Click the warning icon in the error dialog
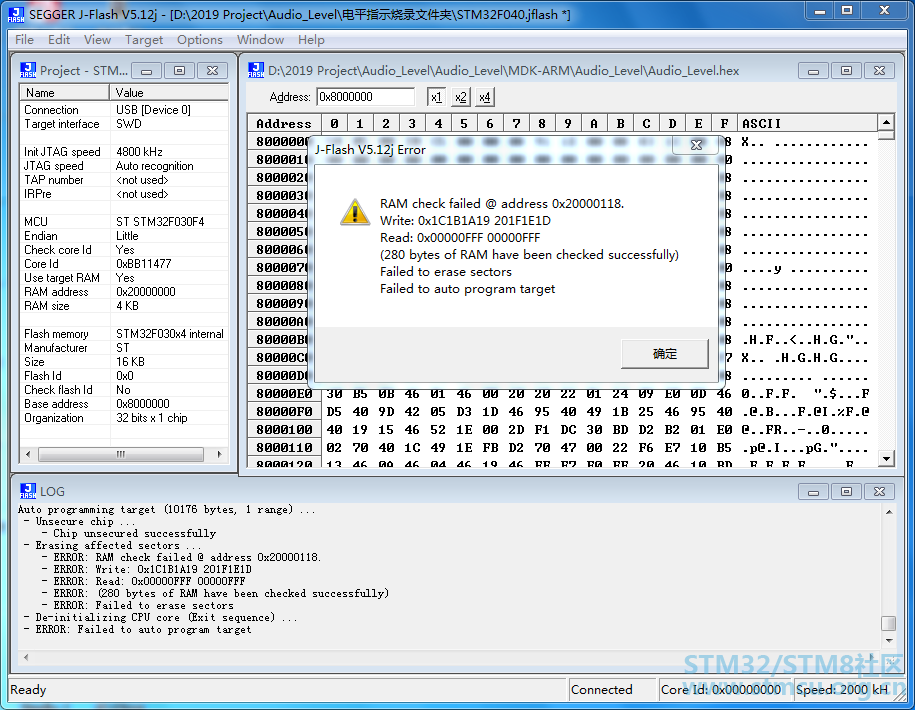 click(x=355, y=211)
